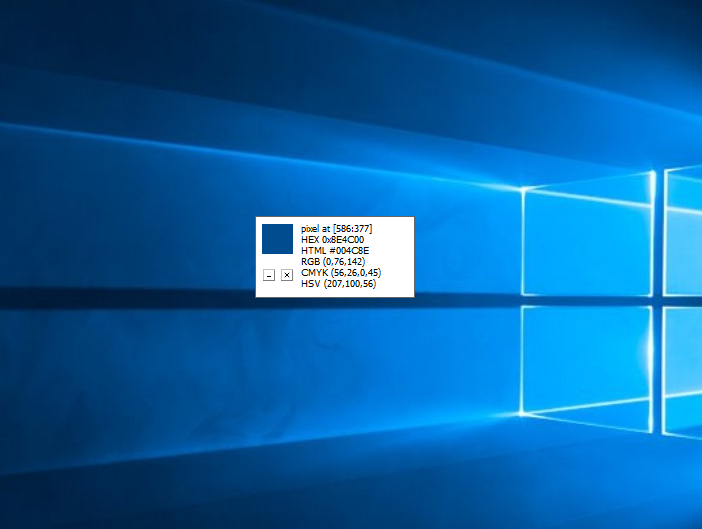Select the 'RGB (0,76,142)' value
Screen dimensions: 702x529
click(x=333, y=261)
